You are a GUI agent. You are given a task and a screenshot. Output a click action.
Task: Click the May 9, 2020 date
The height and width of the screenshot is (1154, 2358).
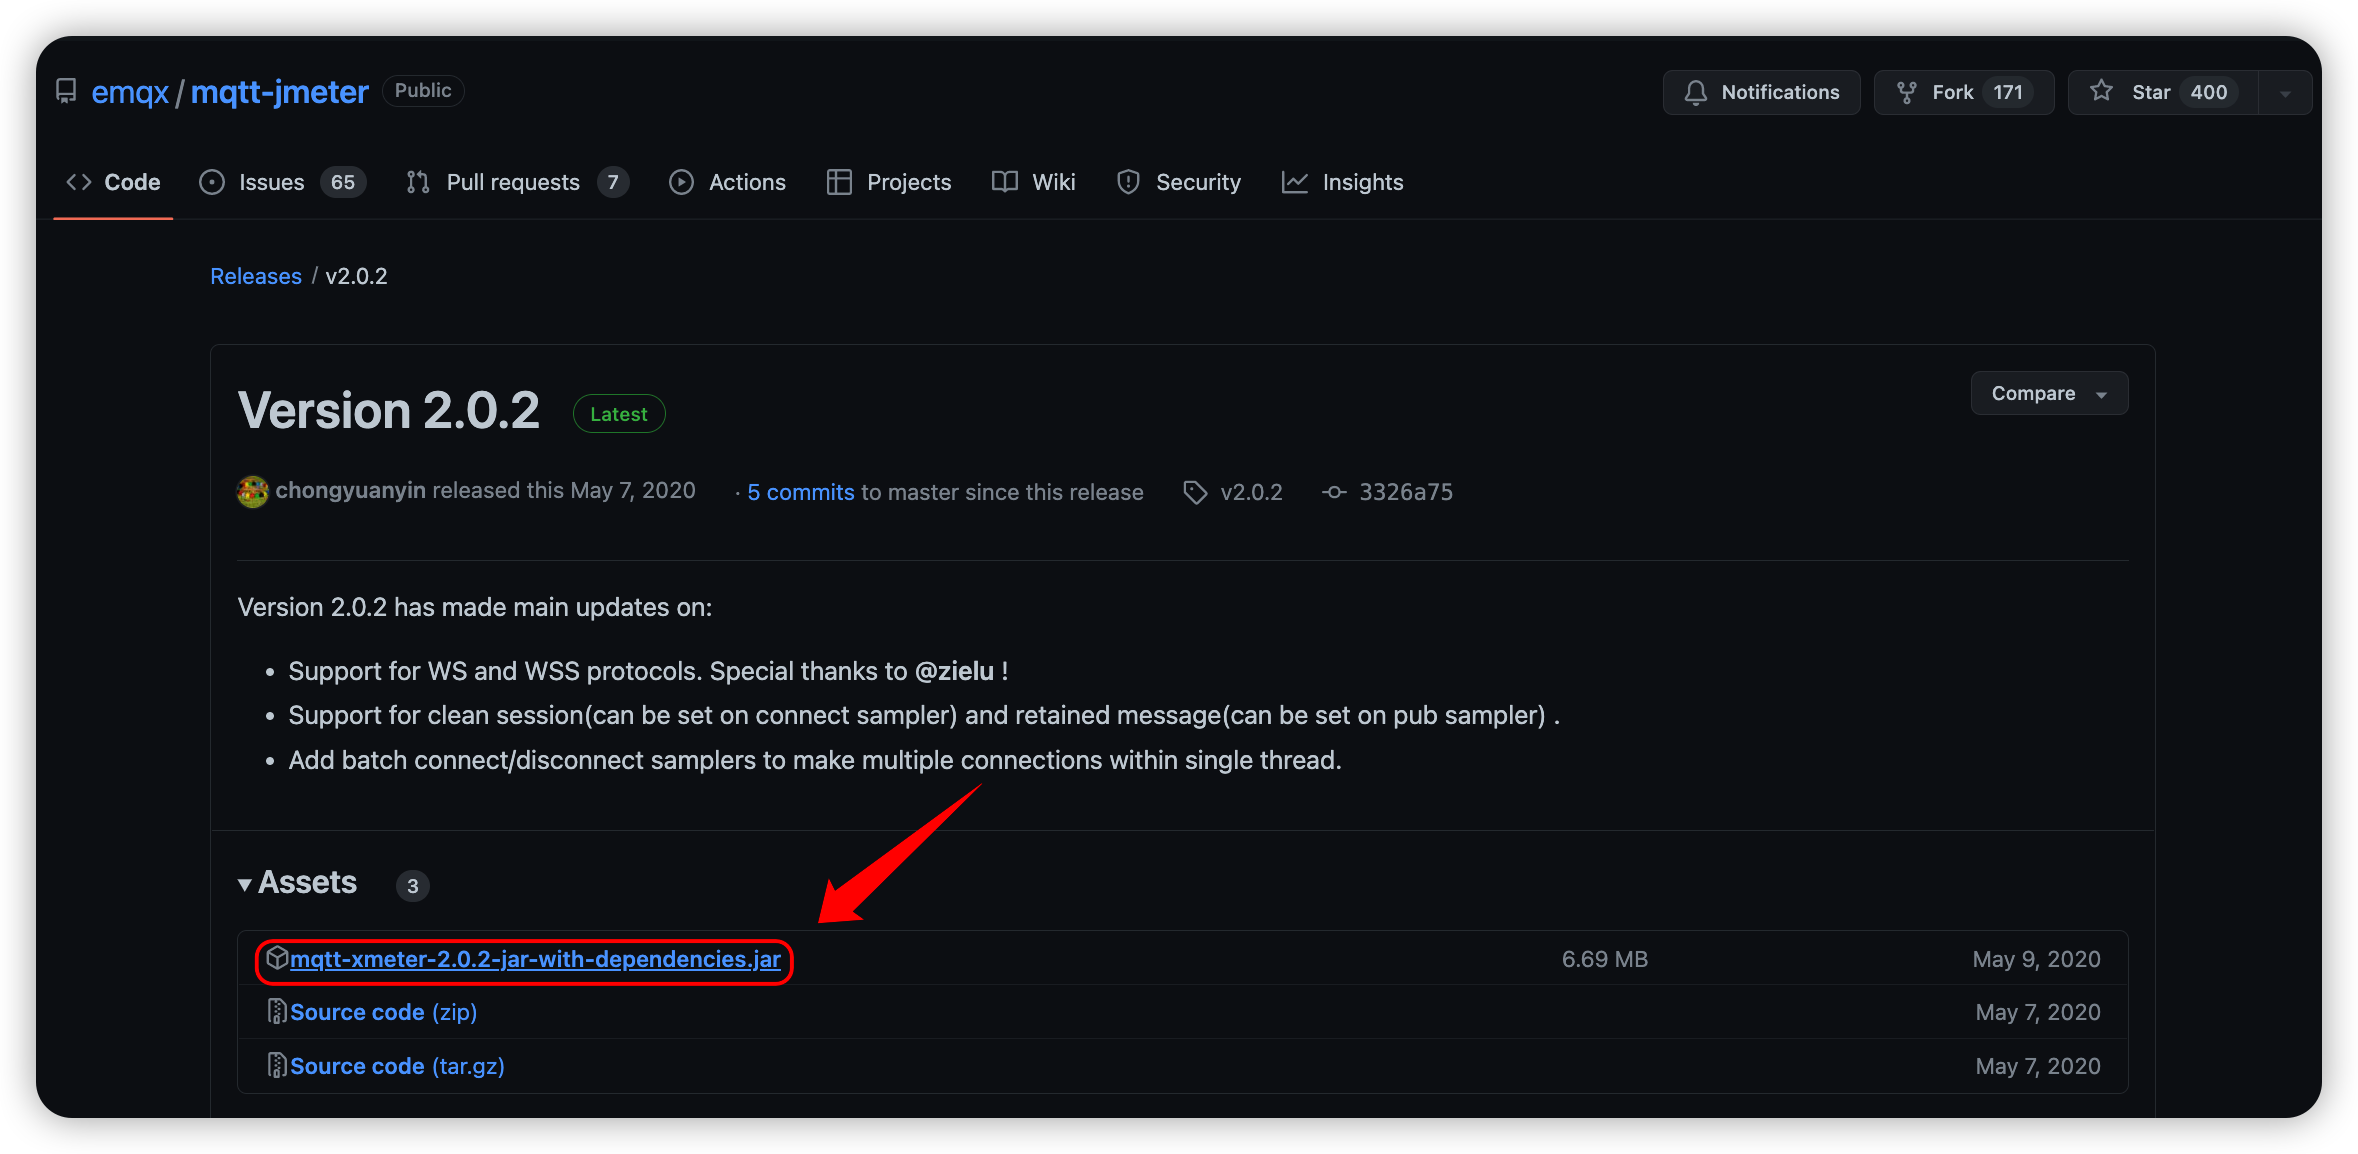click(2036, 959)
